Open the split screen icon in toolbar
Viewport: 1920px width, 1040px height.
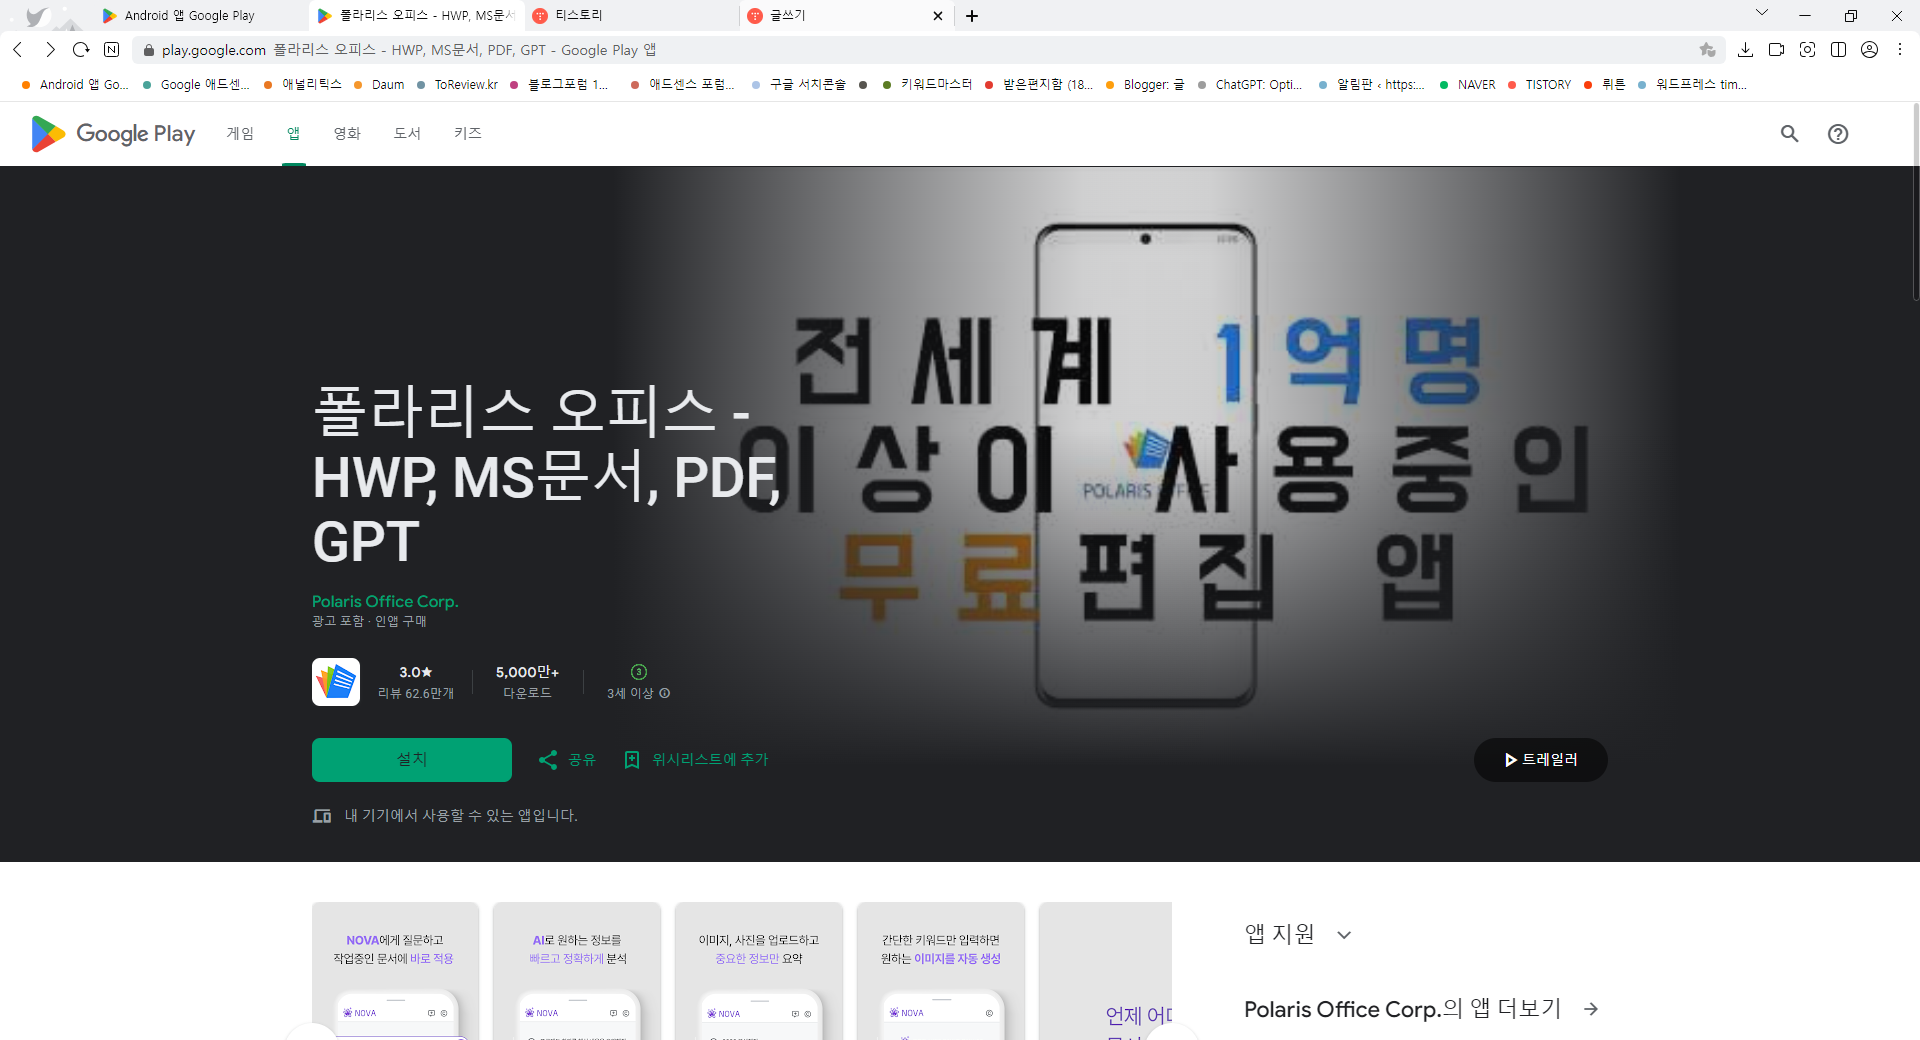pyautogui.click(x=1839, y=49)
